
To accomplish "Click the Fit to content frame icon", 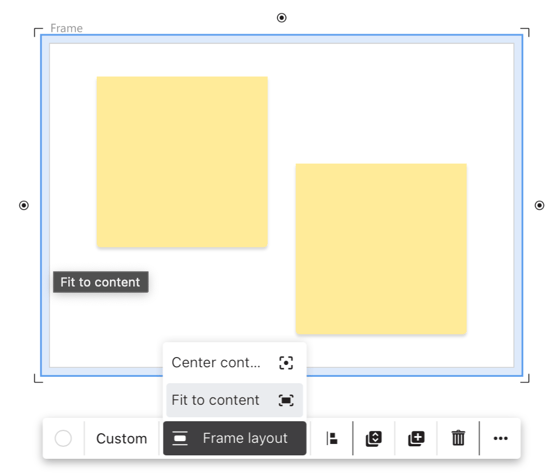I will [286, 400].
